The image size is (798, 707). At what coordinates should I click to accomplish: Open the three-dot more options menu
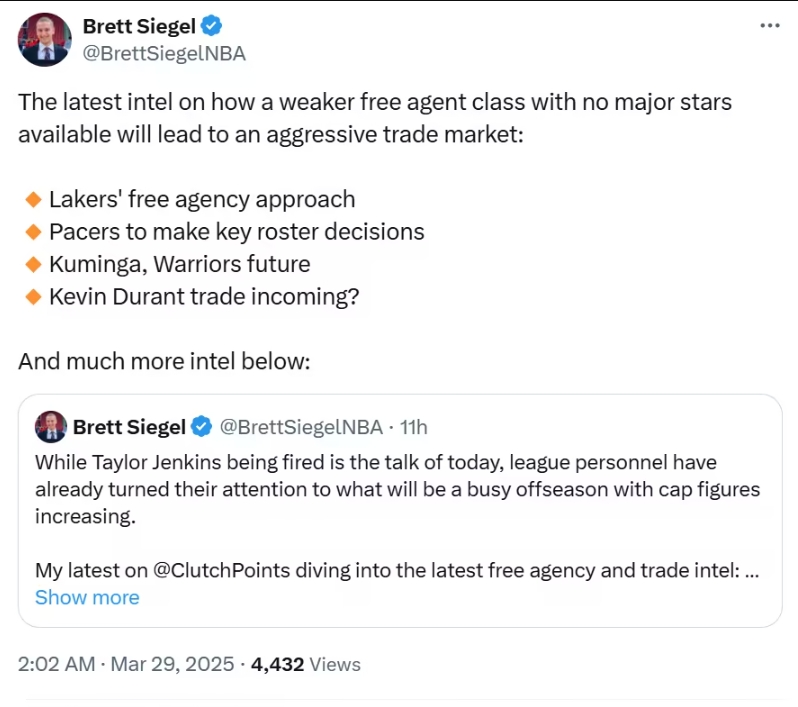[769, 26]
